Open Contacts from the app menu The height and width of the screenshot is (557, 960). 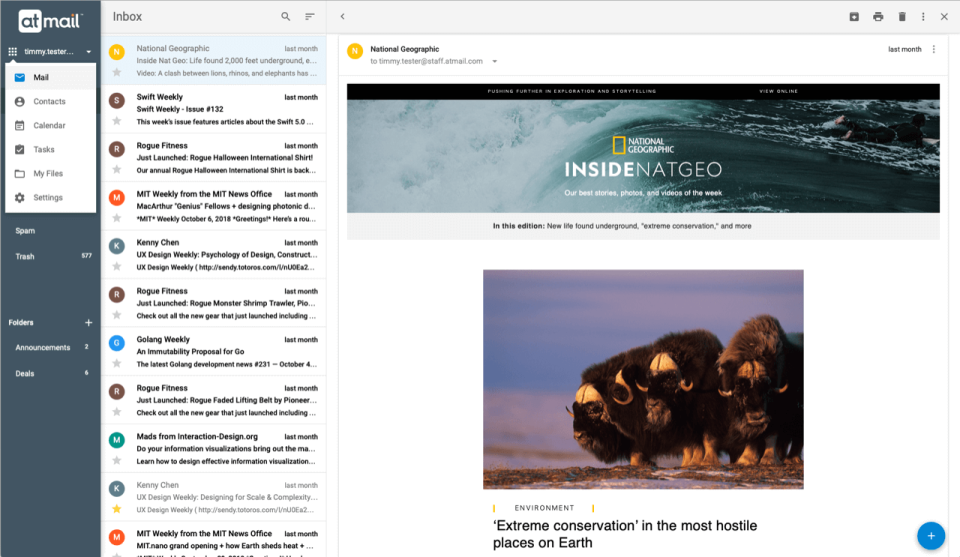point(51,102)
